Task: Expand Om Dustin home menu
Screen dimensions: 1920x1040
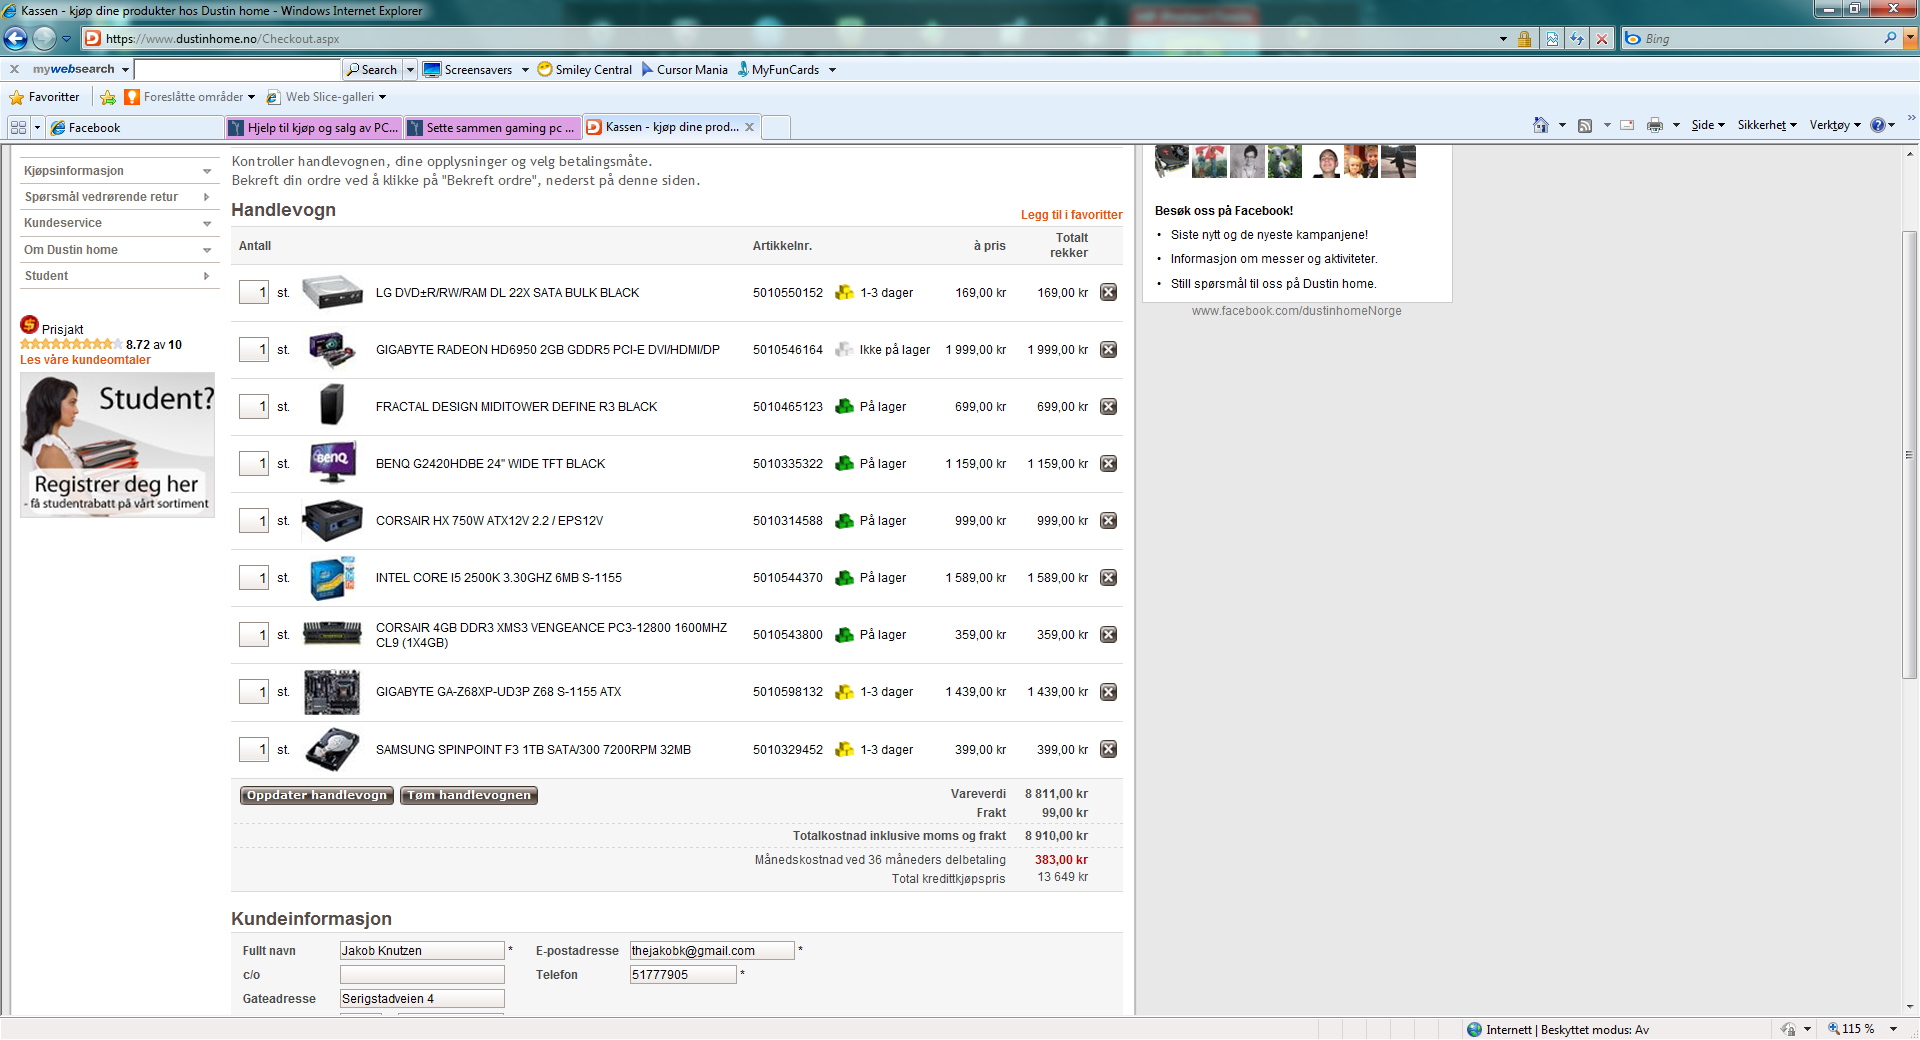Action: click(118, 250)
